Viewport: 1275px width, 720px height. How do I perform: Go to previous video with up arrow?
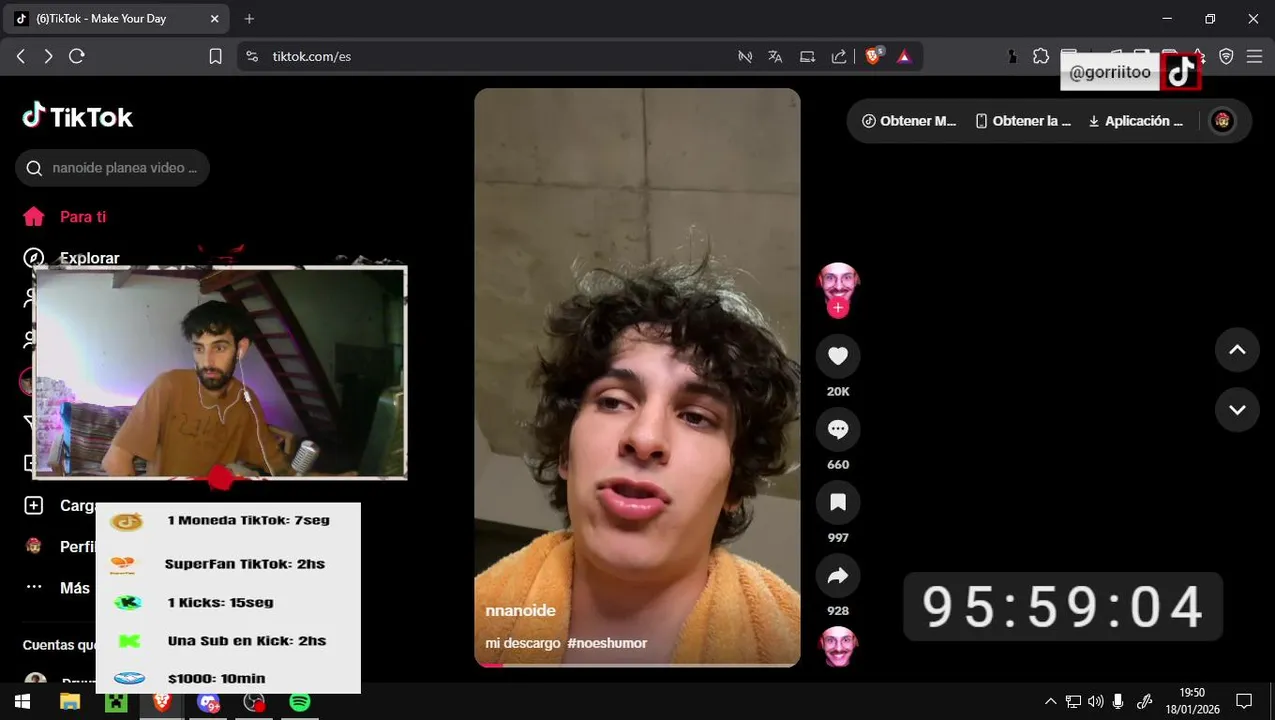[1237, 350]
